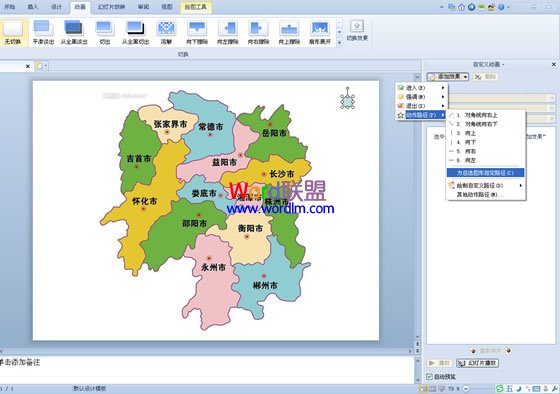
Task: Select the 无切换 no-transition thumbnail
Action: (x=13, y=33)
